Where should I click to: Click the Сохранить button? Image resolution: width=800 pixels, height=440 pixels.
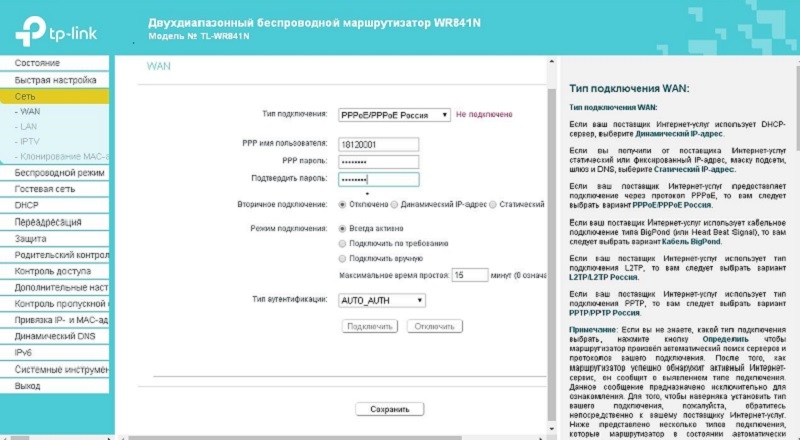(x=389, y=409)
